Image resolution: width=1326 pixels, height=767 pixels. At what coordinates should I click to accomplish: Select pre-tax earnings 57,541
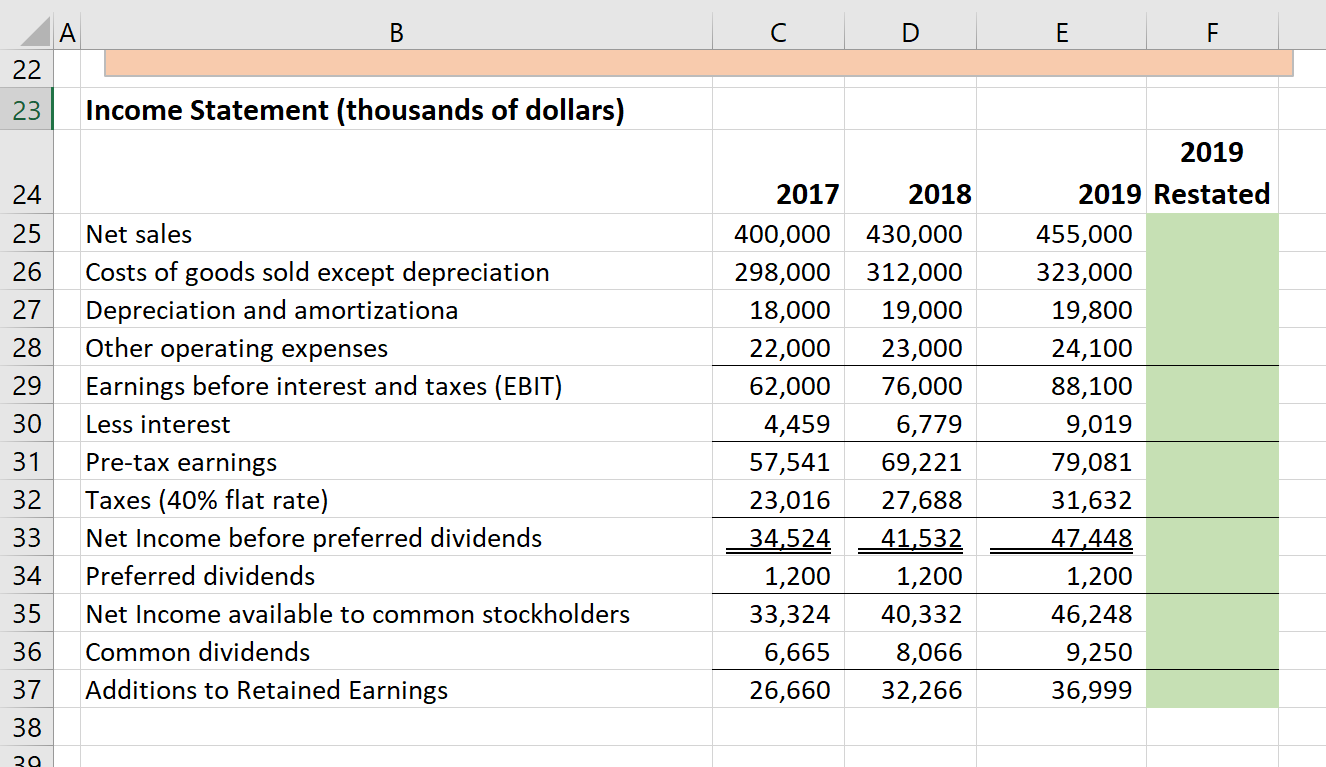790,462
